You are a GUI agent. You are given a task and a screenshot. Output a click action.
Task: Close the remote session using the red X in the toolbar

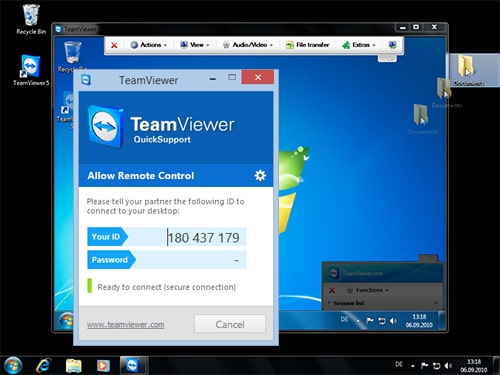click(x=114, y=45)
